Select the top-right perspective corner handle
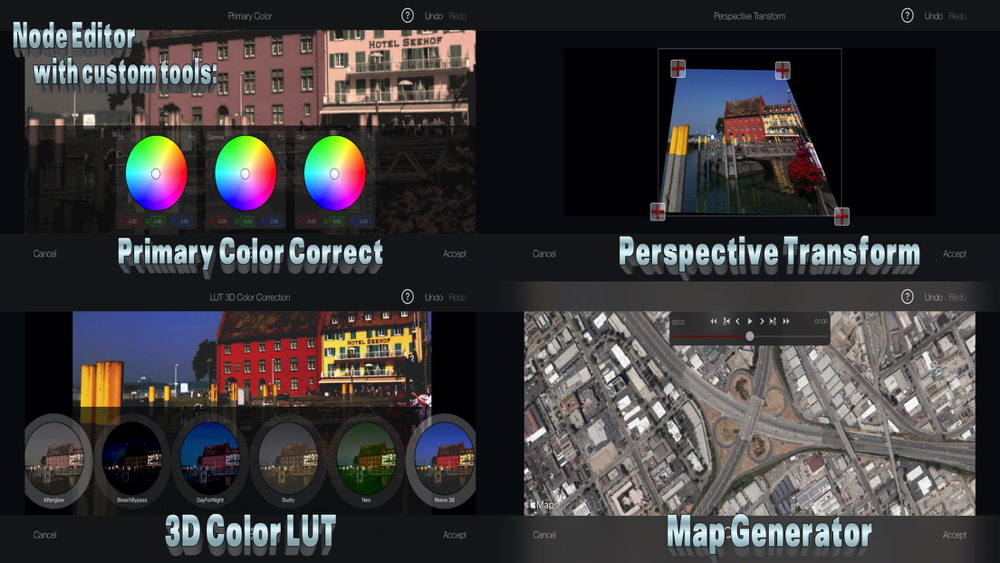Image resolution: width=1000 pixels, height=563 pixels. (x=783, y=70)
